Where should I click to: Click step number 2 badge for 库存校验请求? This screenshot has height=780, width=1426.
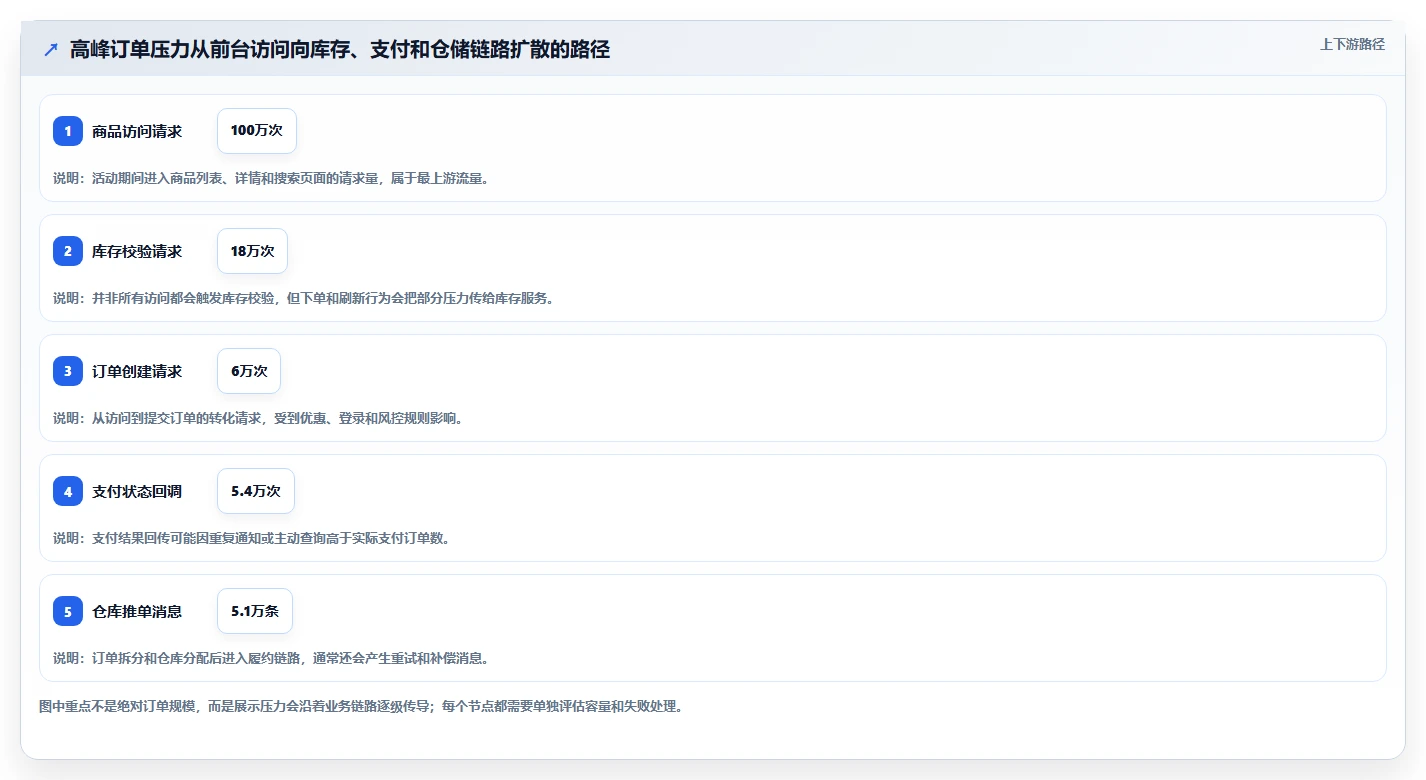[x=68, y=251]
